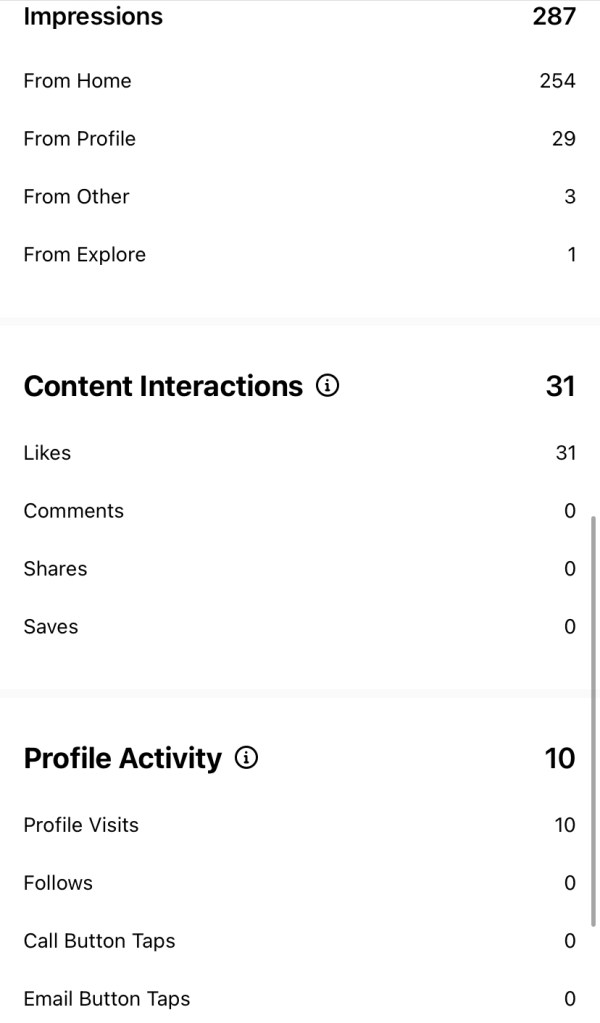Tap the From Other row label
The width and height of the screenshot is (600, 1023).
[x=76, y=197]
